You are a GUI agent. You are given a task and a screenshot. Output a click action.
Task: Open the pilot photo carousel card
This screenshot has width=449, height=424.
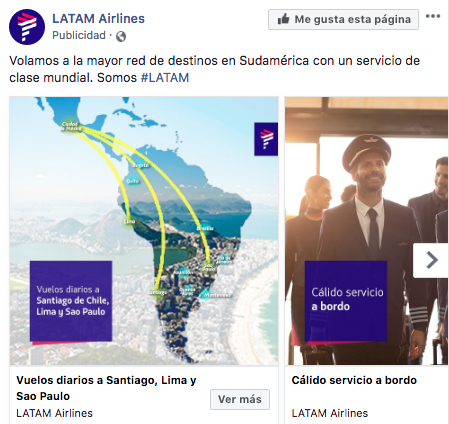pos(367,231)
